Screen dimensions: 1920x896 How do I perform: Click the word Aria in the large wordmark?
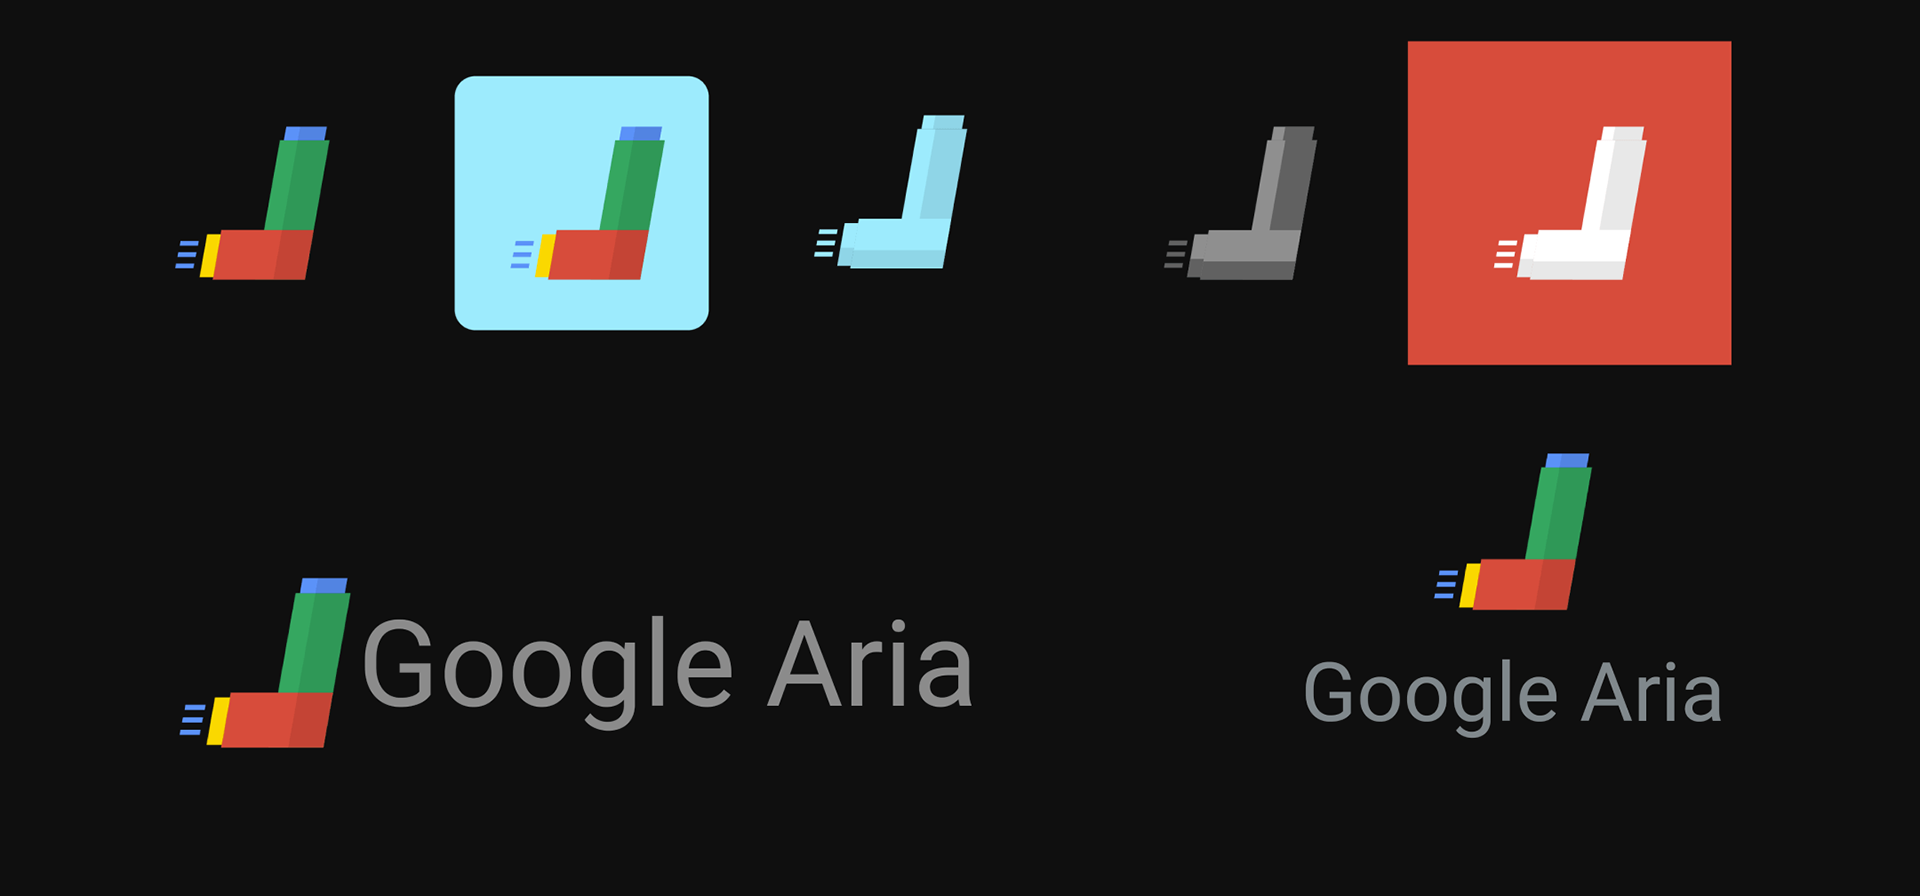click(x=870, y=665)
